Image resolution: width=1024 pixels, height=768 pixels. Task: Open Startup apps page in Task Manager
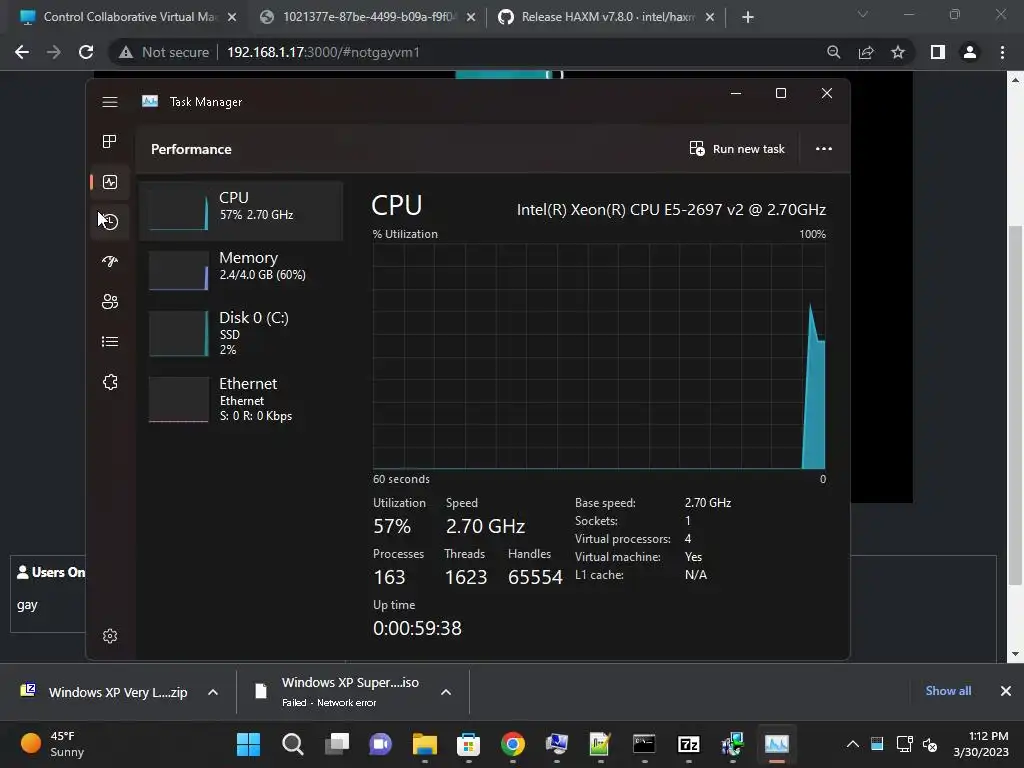110,262
